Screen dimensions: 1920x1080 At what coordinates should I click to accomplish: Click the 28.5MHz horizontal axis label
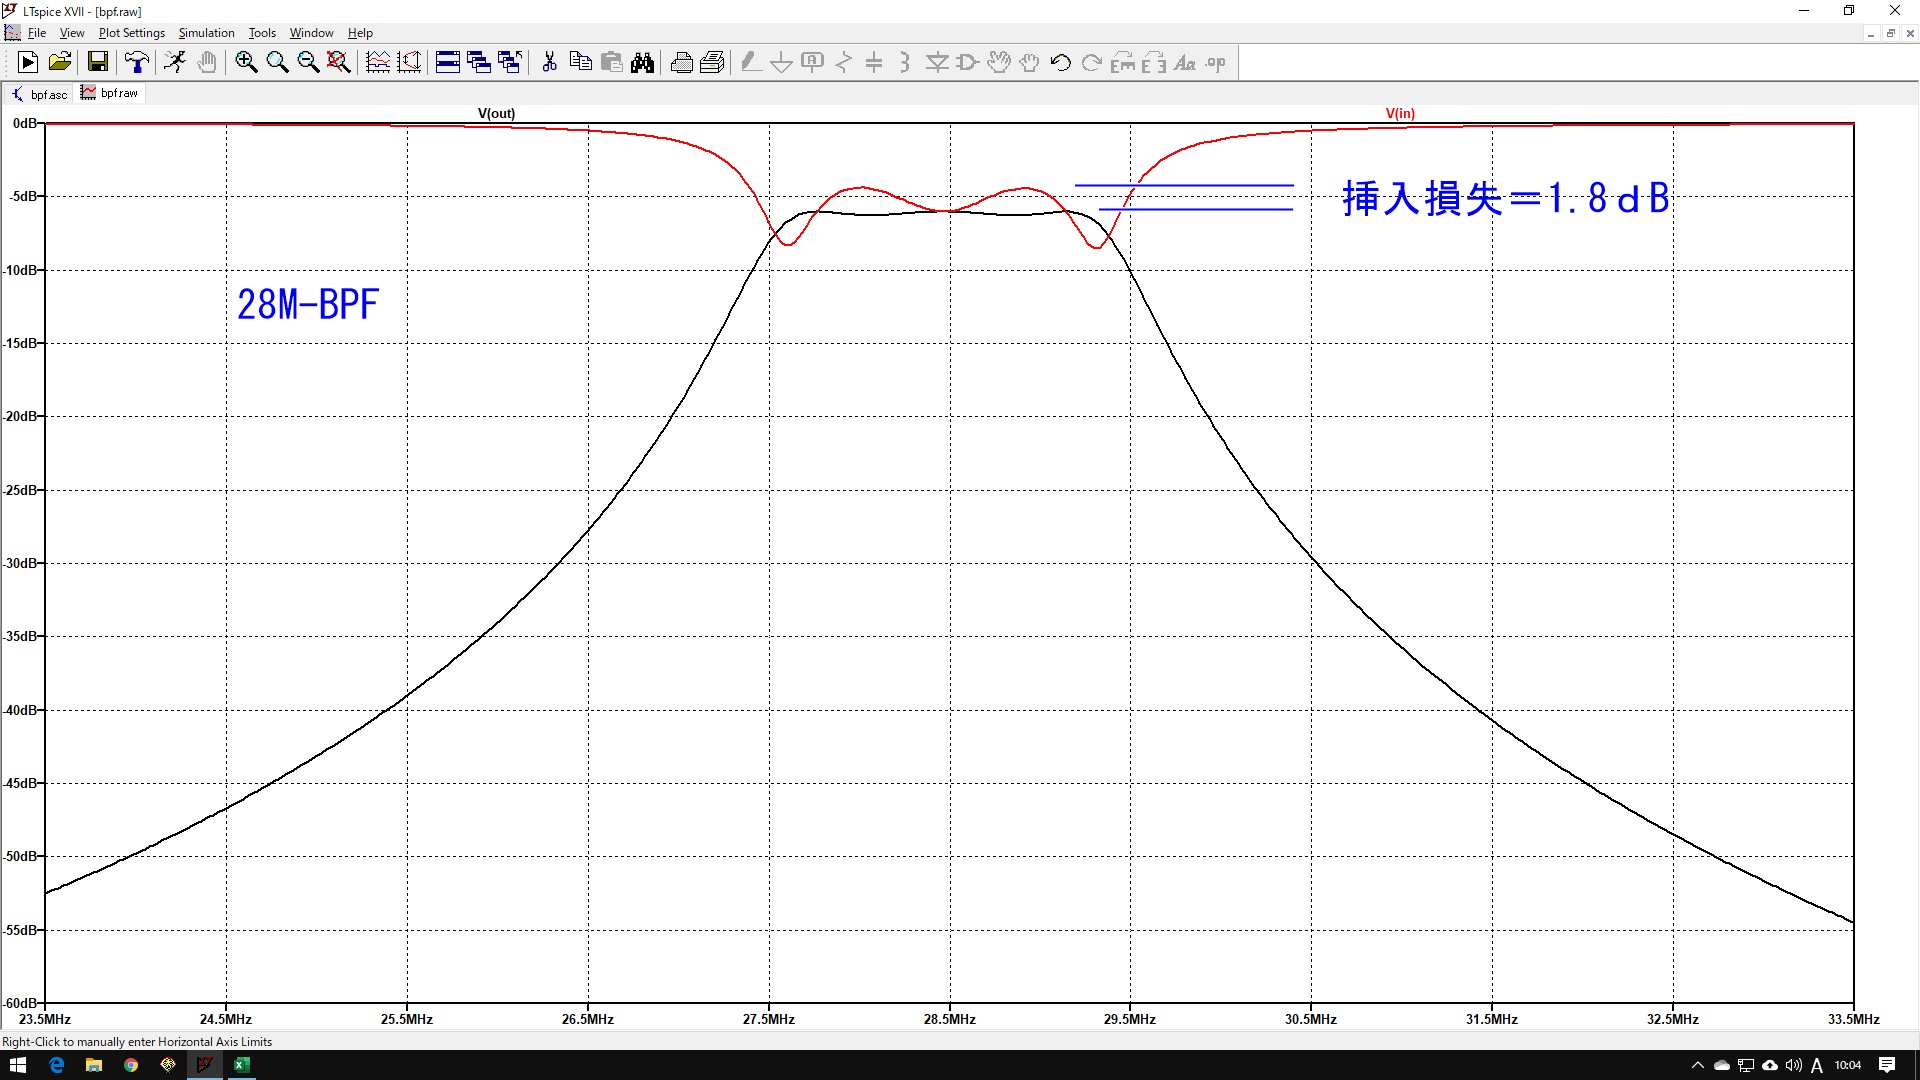[x=949, y=1019]
